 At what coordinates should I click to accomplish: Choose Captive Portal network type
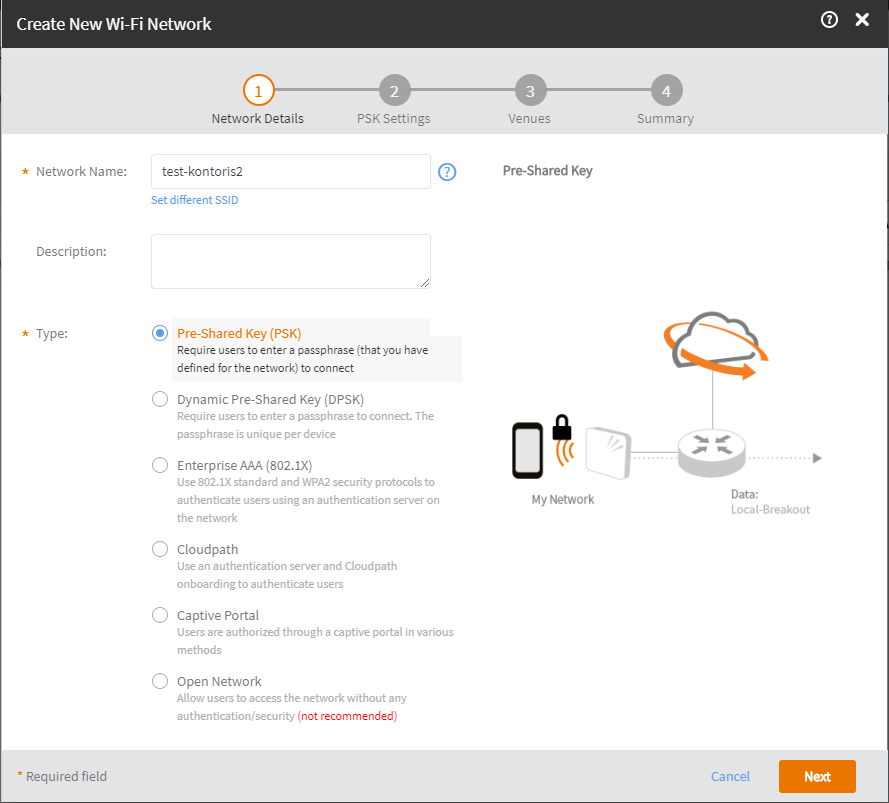pyautogui.click(x=160, y=615)
